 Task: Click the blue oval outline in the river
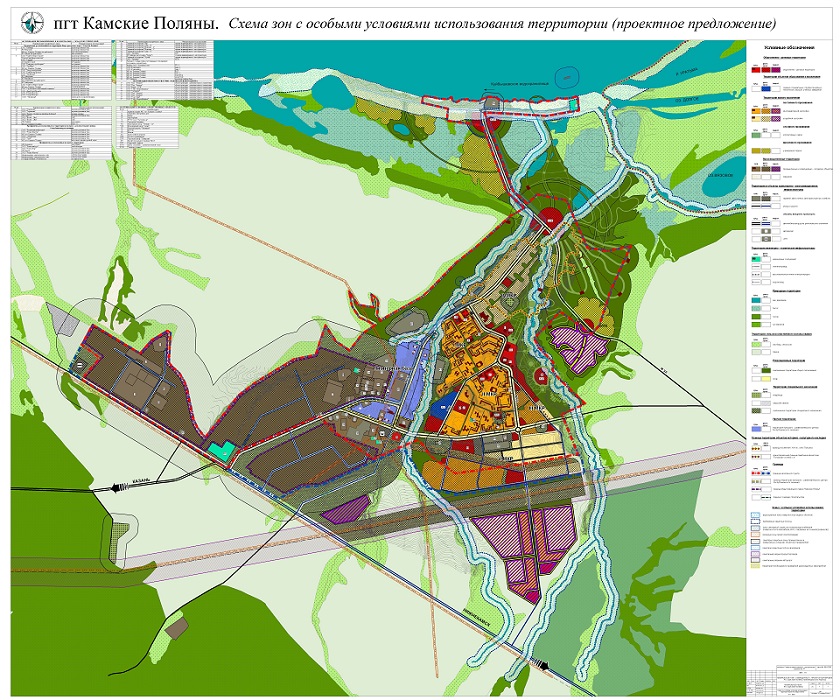click(567, 77)
